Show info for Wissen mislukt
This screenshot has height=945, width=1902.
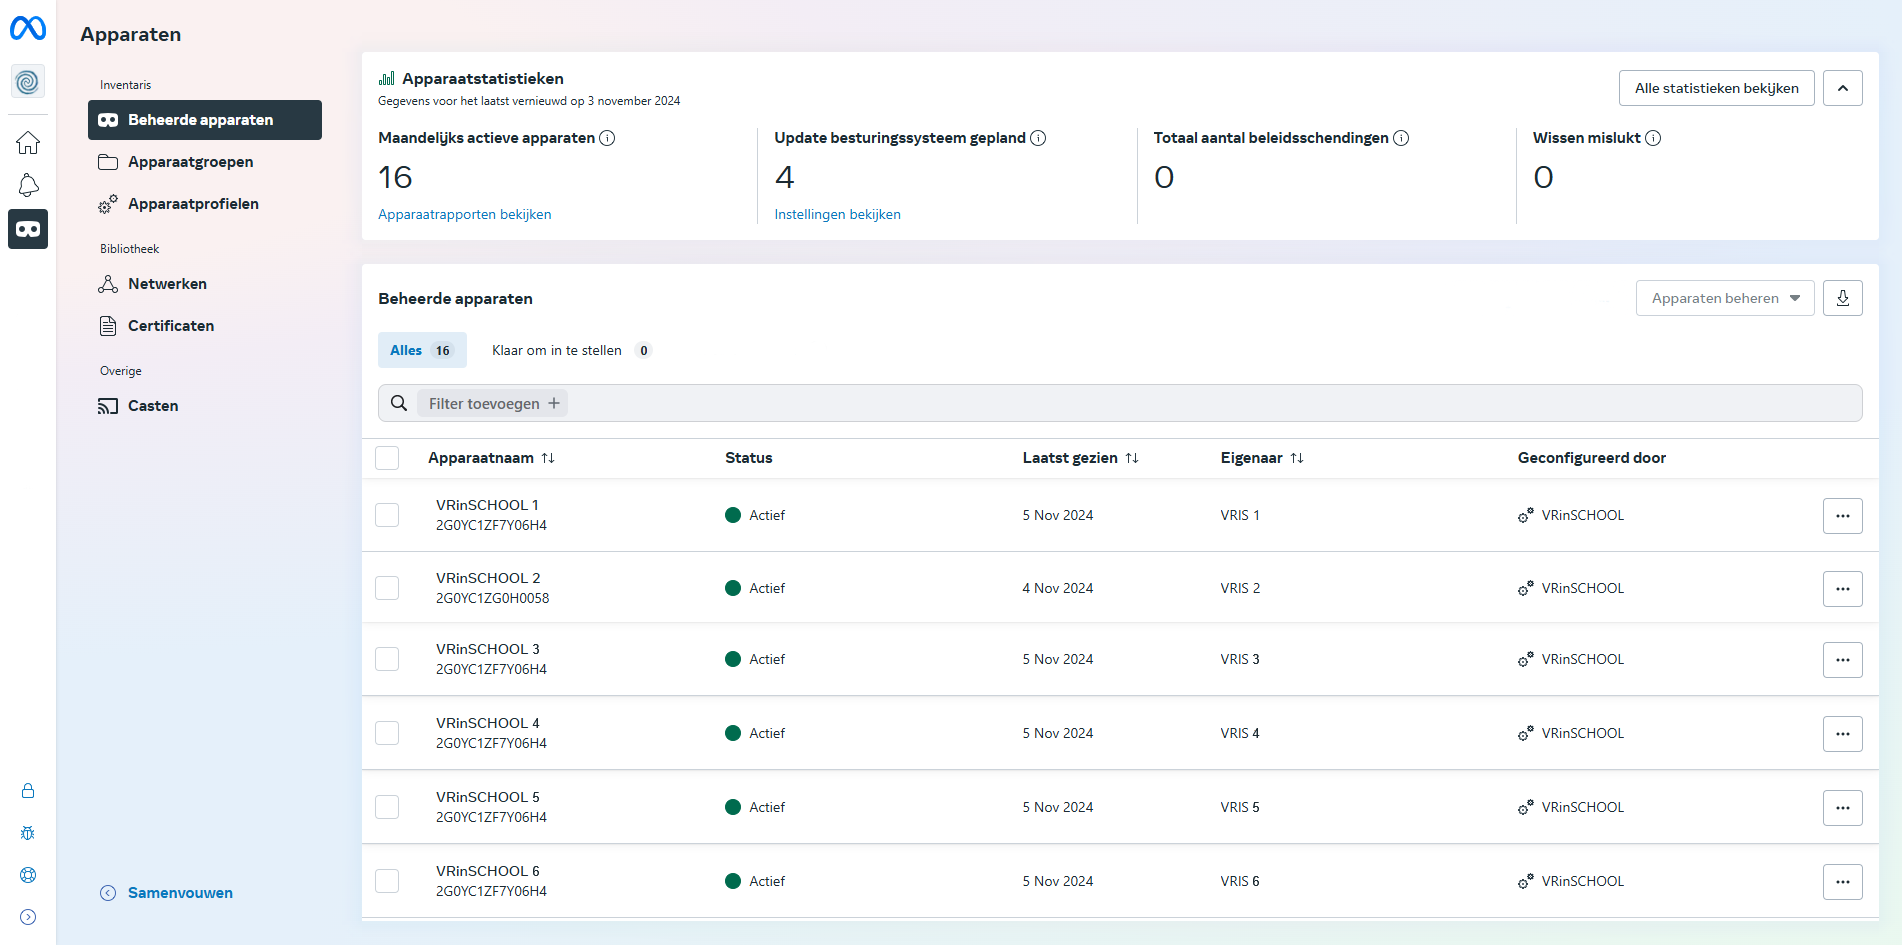click(x=1653, y=138)
